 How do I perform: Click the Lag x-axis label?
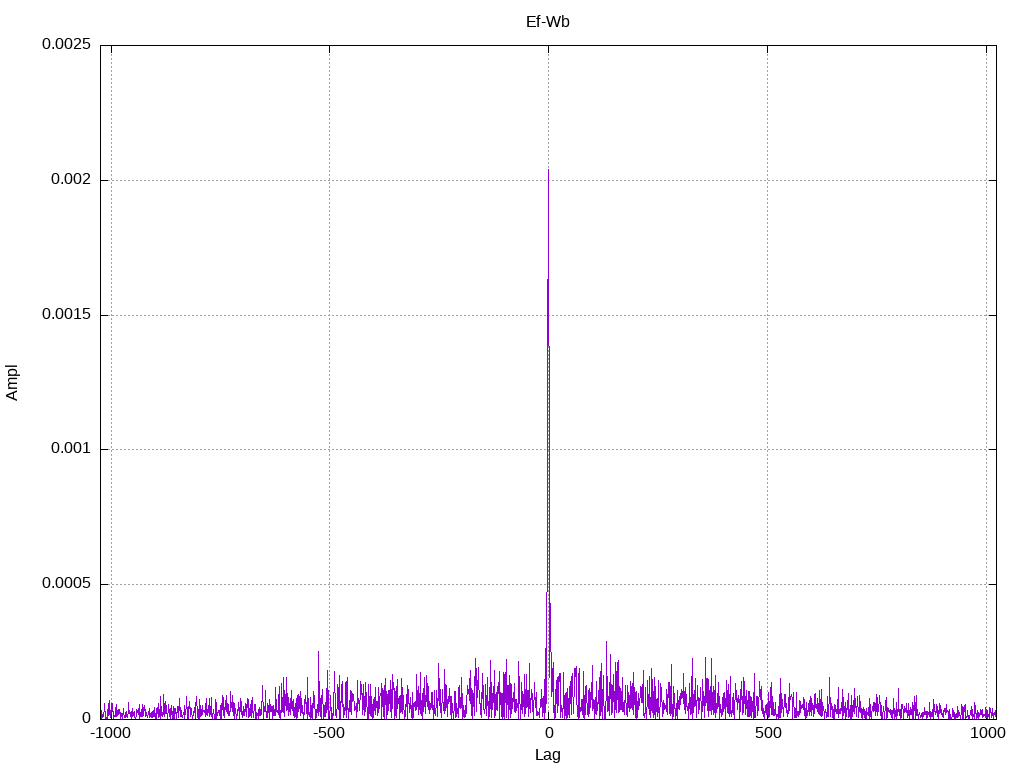(547, 755)
